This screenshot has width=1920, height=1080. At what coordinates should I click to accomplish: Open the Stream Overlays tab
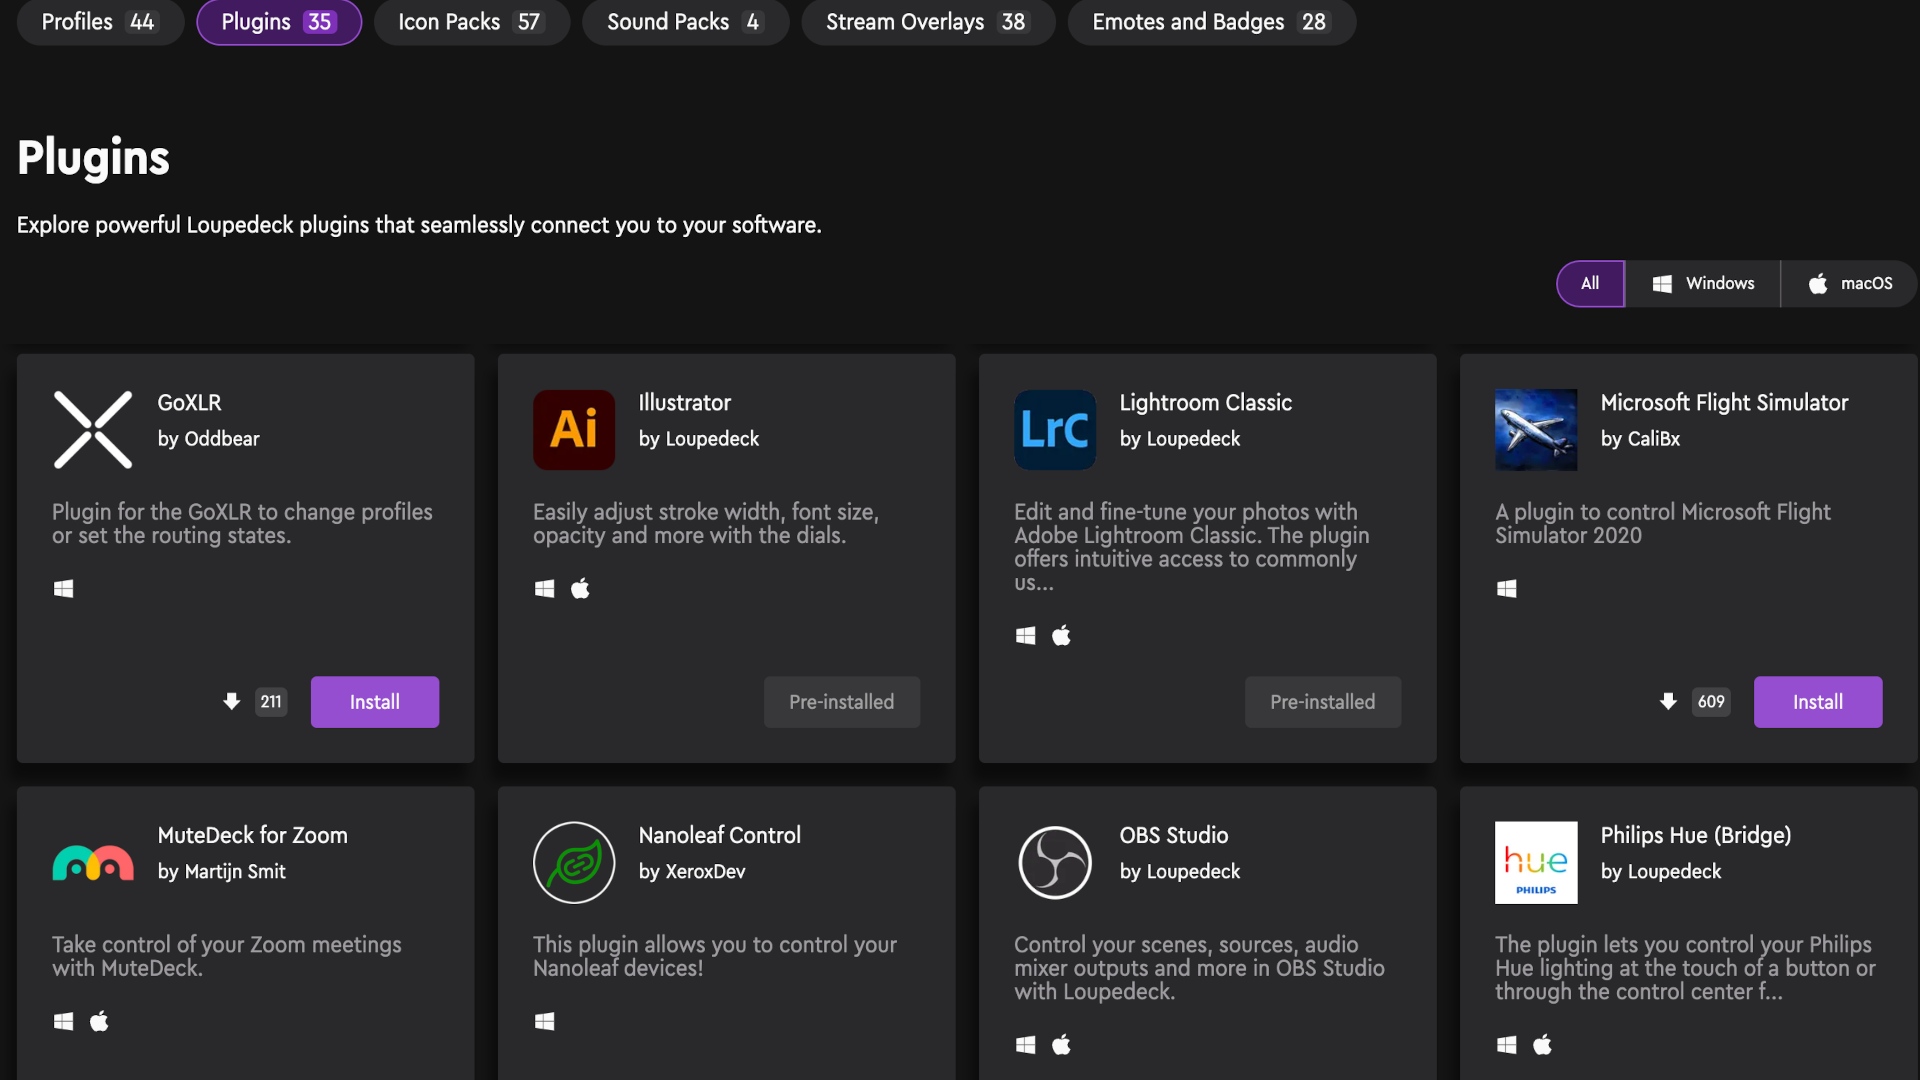927,22
